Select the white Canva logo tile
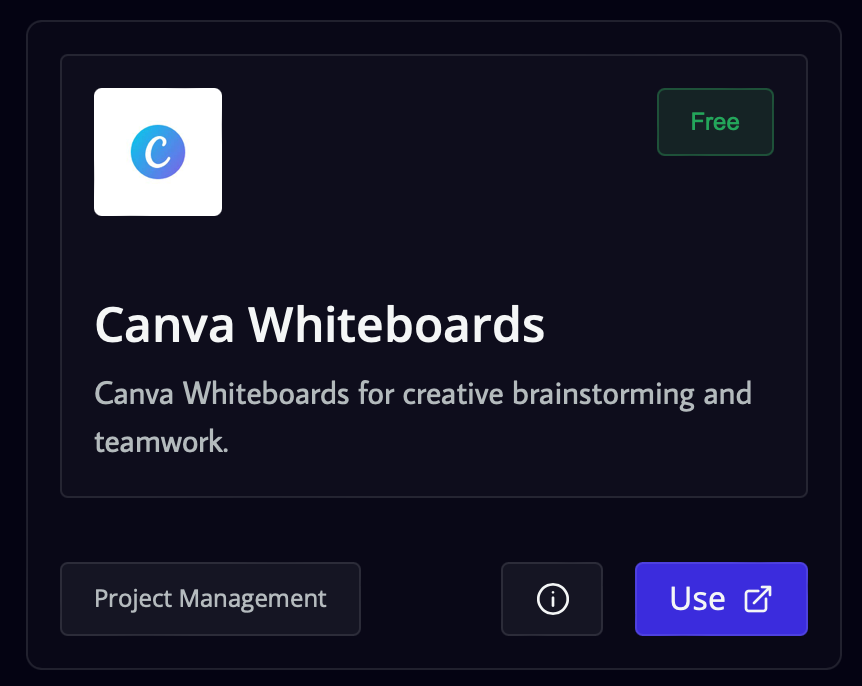This screenshot has height=686, width=862. pos(158,152)
